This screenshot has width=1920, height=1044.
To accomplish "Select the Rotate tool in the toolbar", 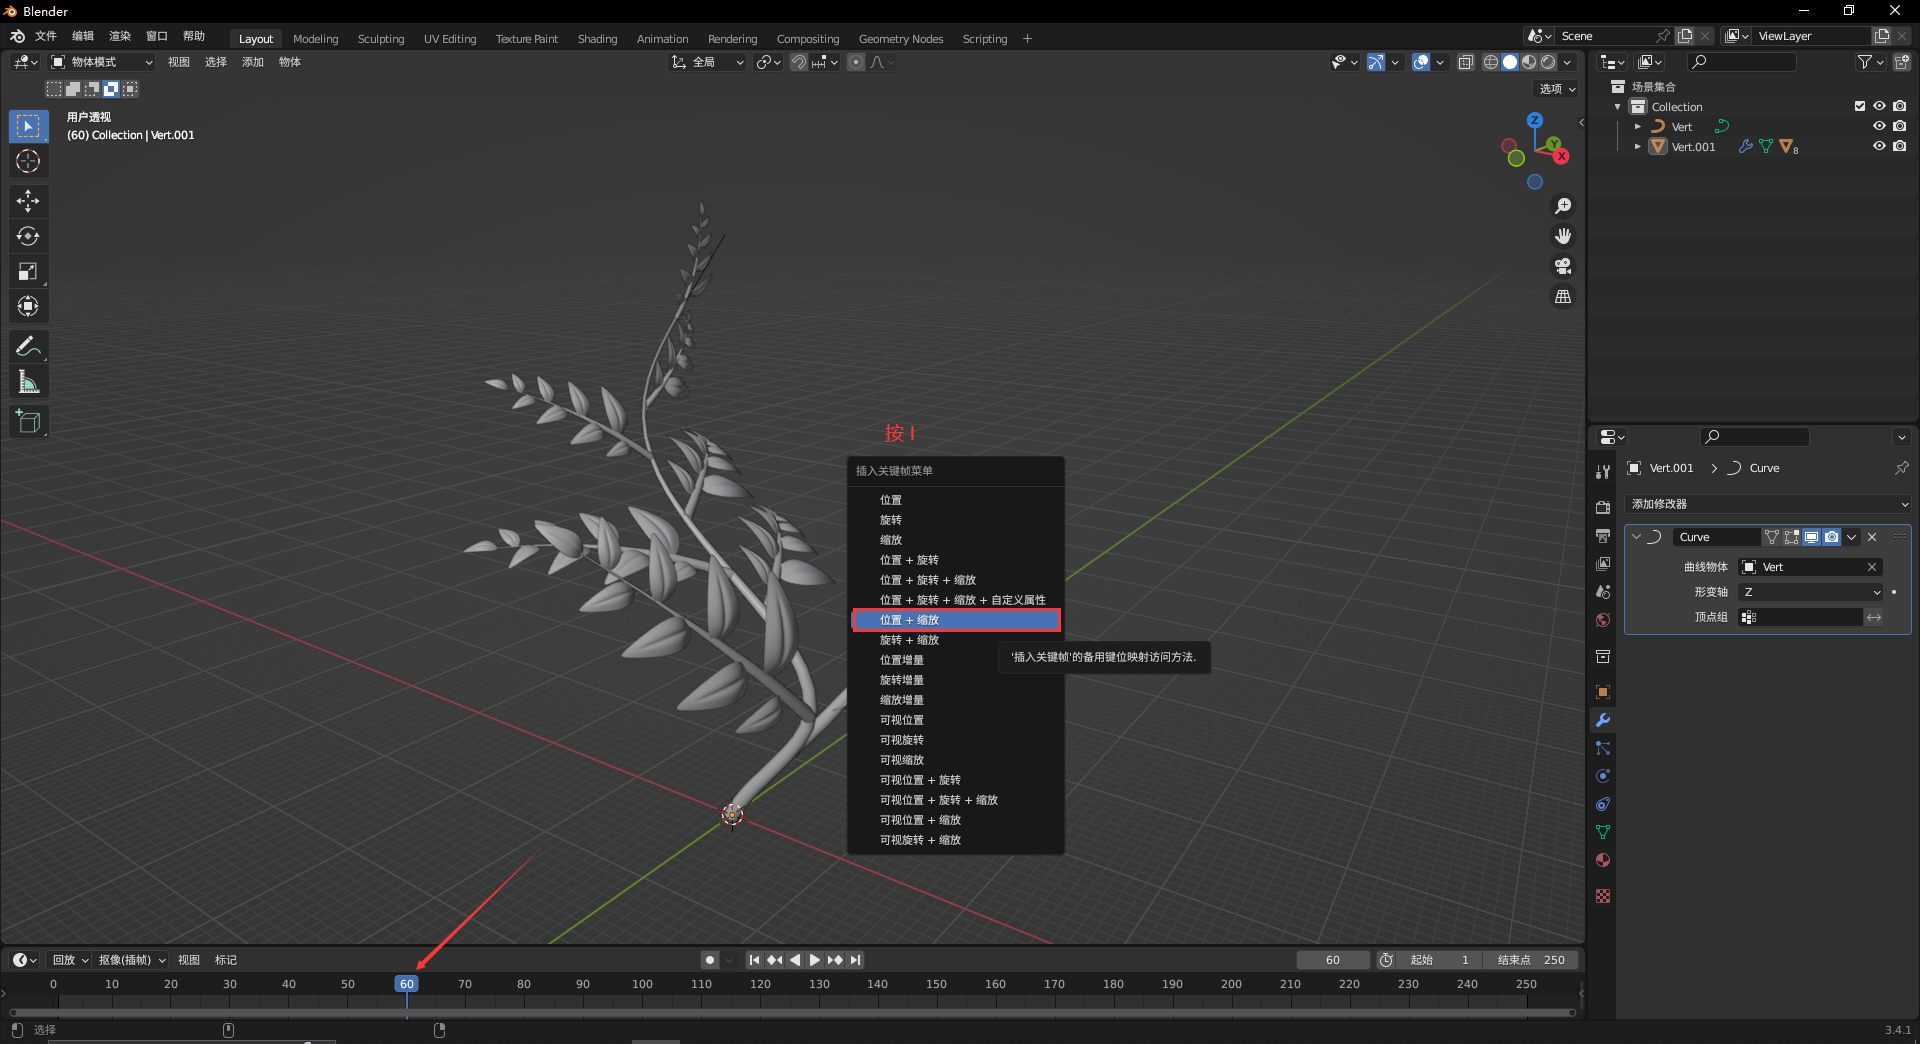I will 28,236.
